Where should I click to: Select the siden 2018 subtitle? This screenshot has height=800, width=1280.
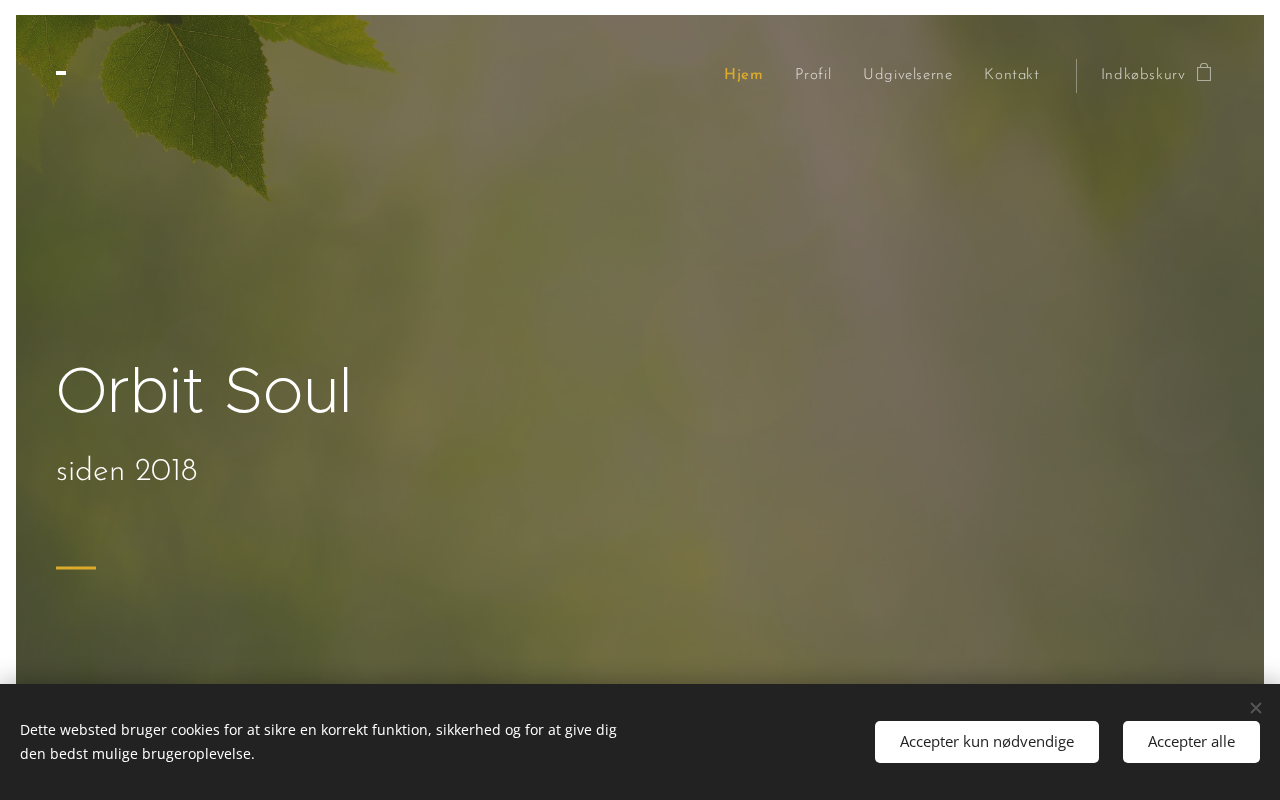click(127, 471)
